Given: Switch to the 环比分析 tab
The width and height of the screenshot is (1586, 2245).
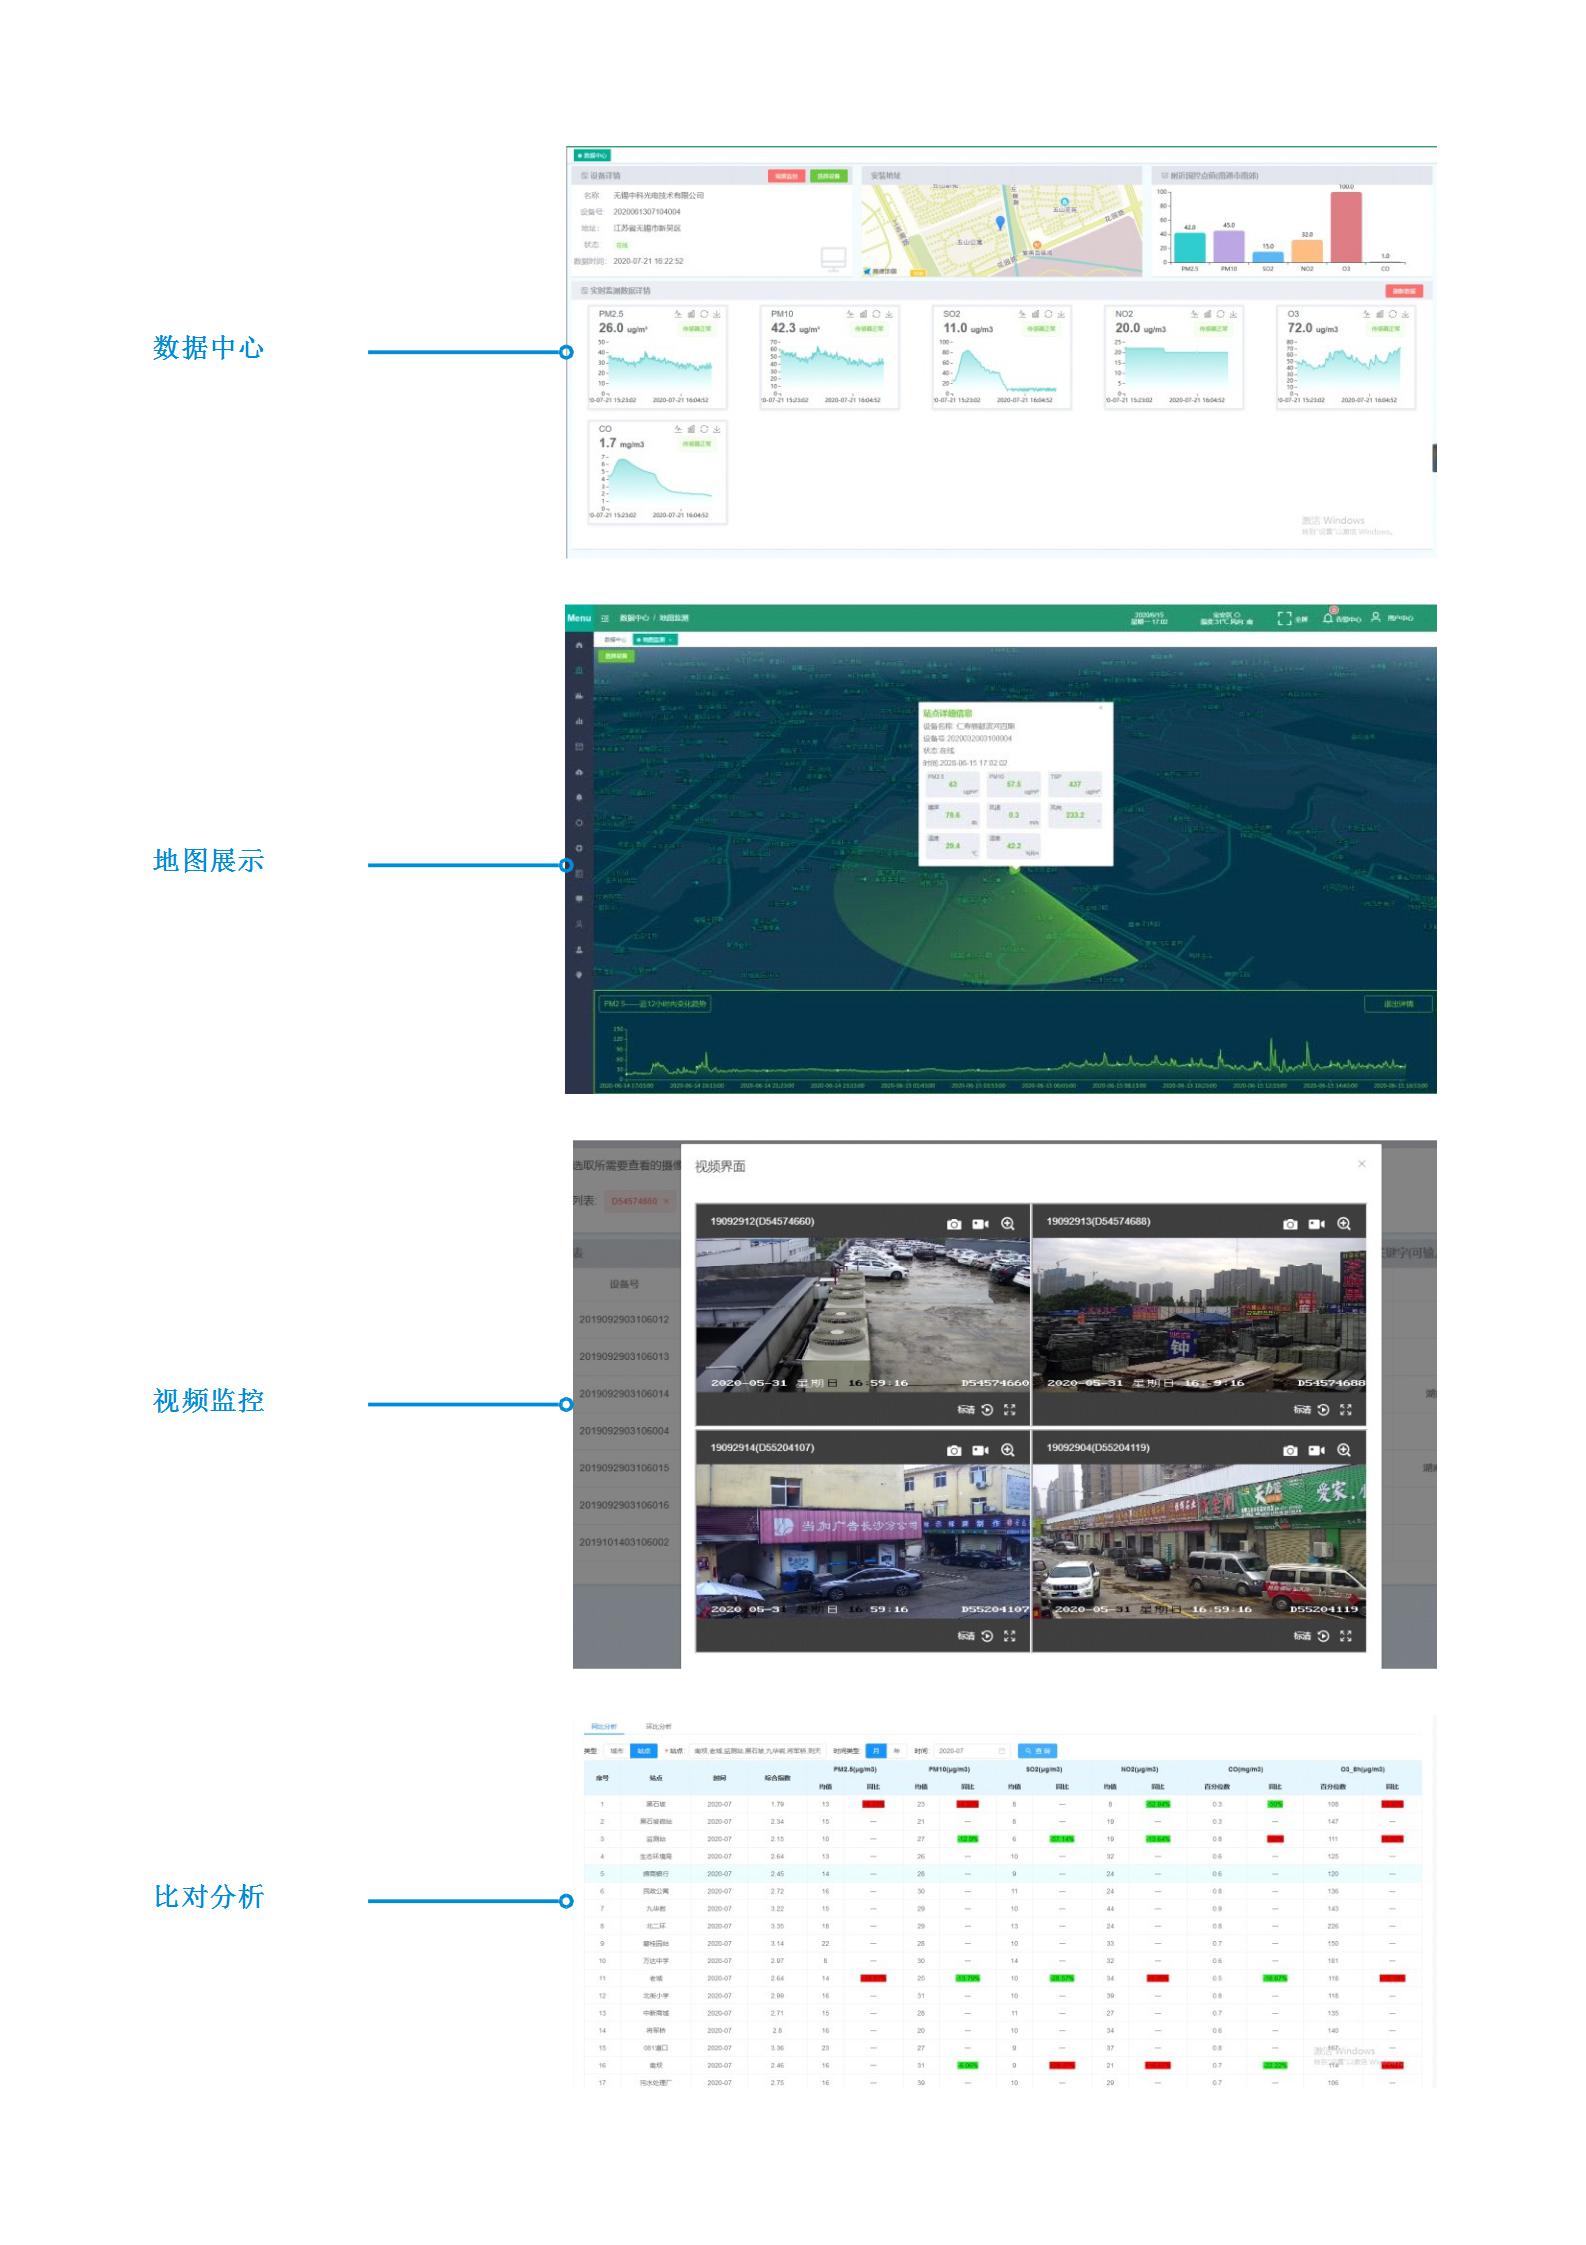Looking at the screenshot, I should [x=658, y=1726].
